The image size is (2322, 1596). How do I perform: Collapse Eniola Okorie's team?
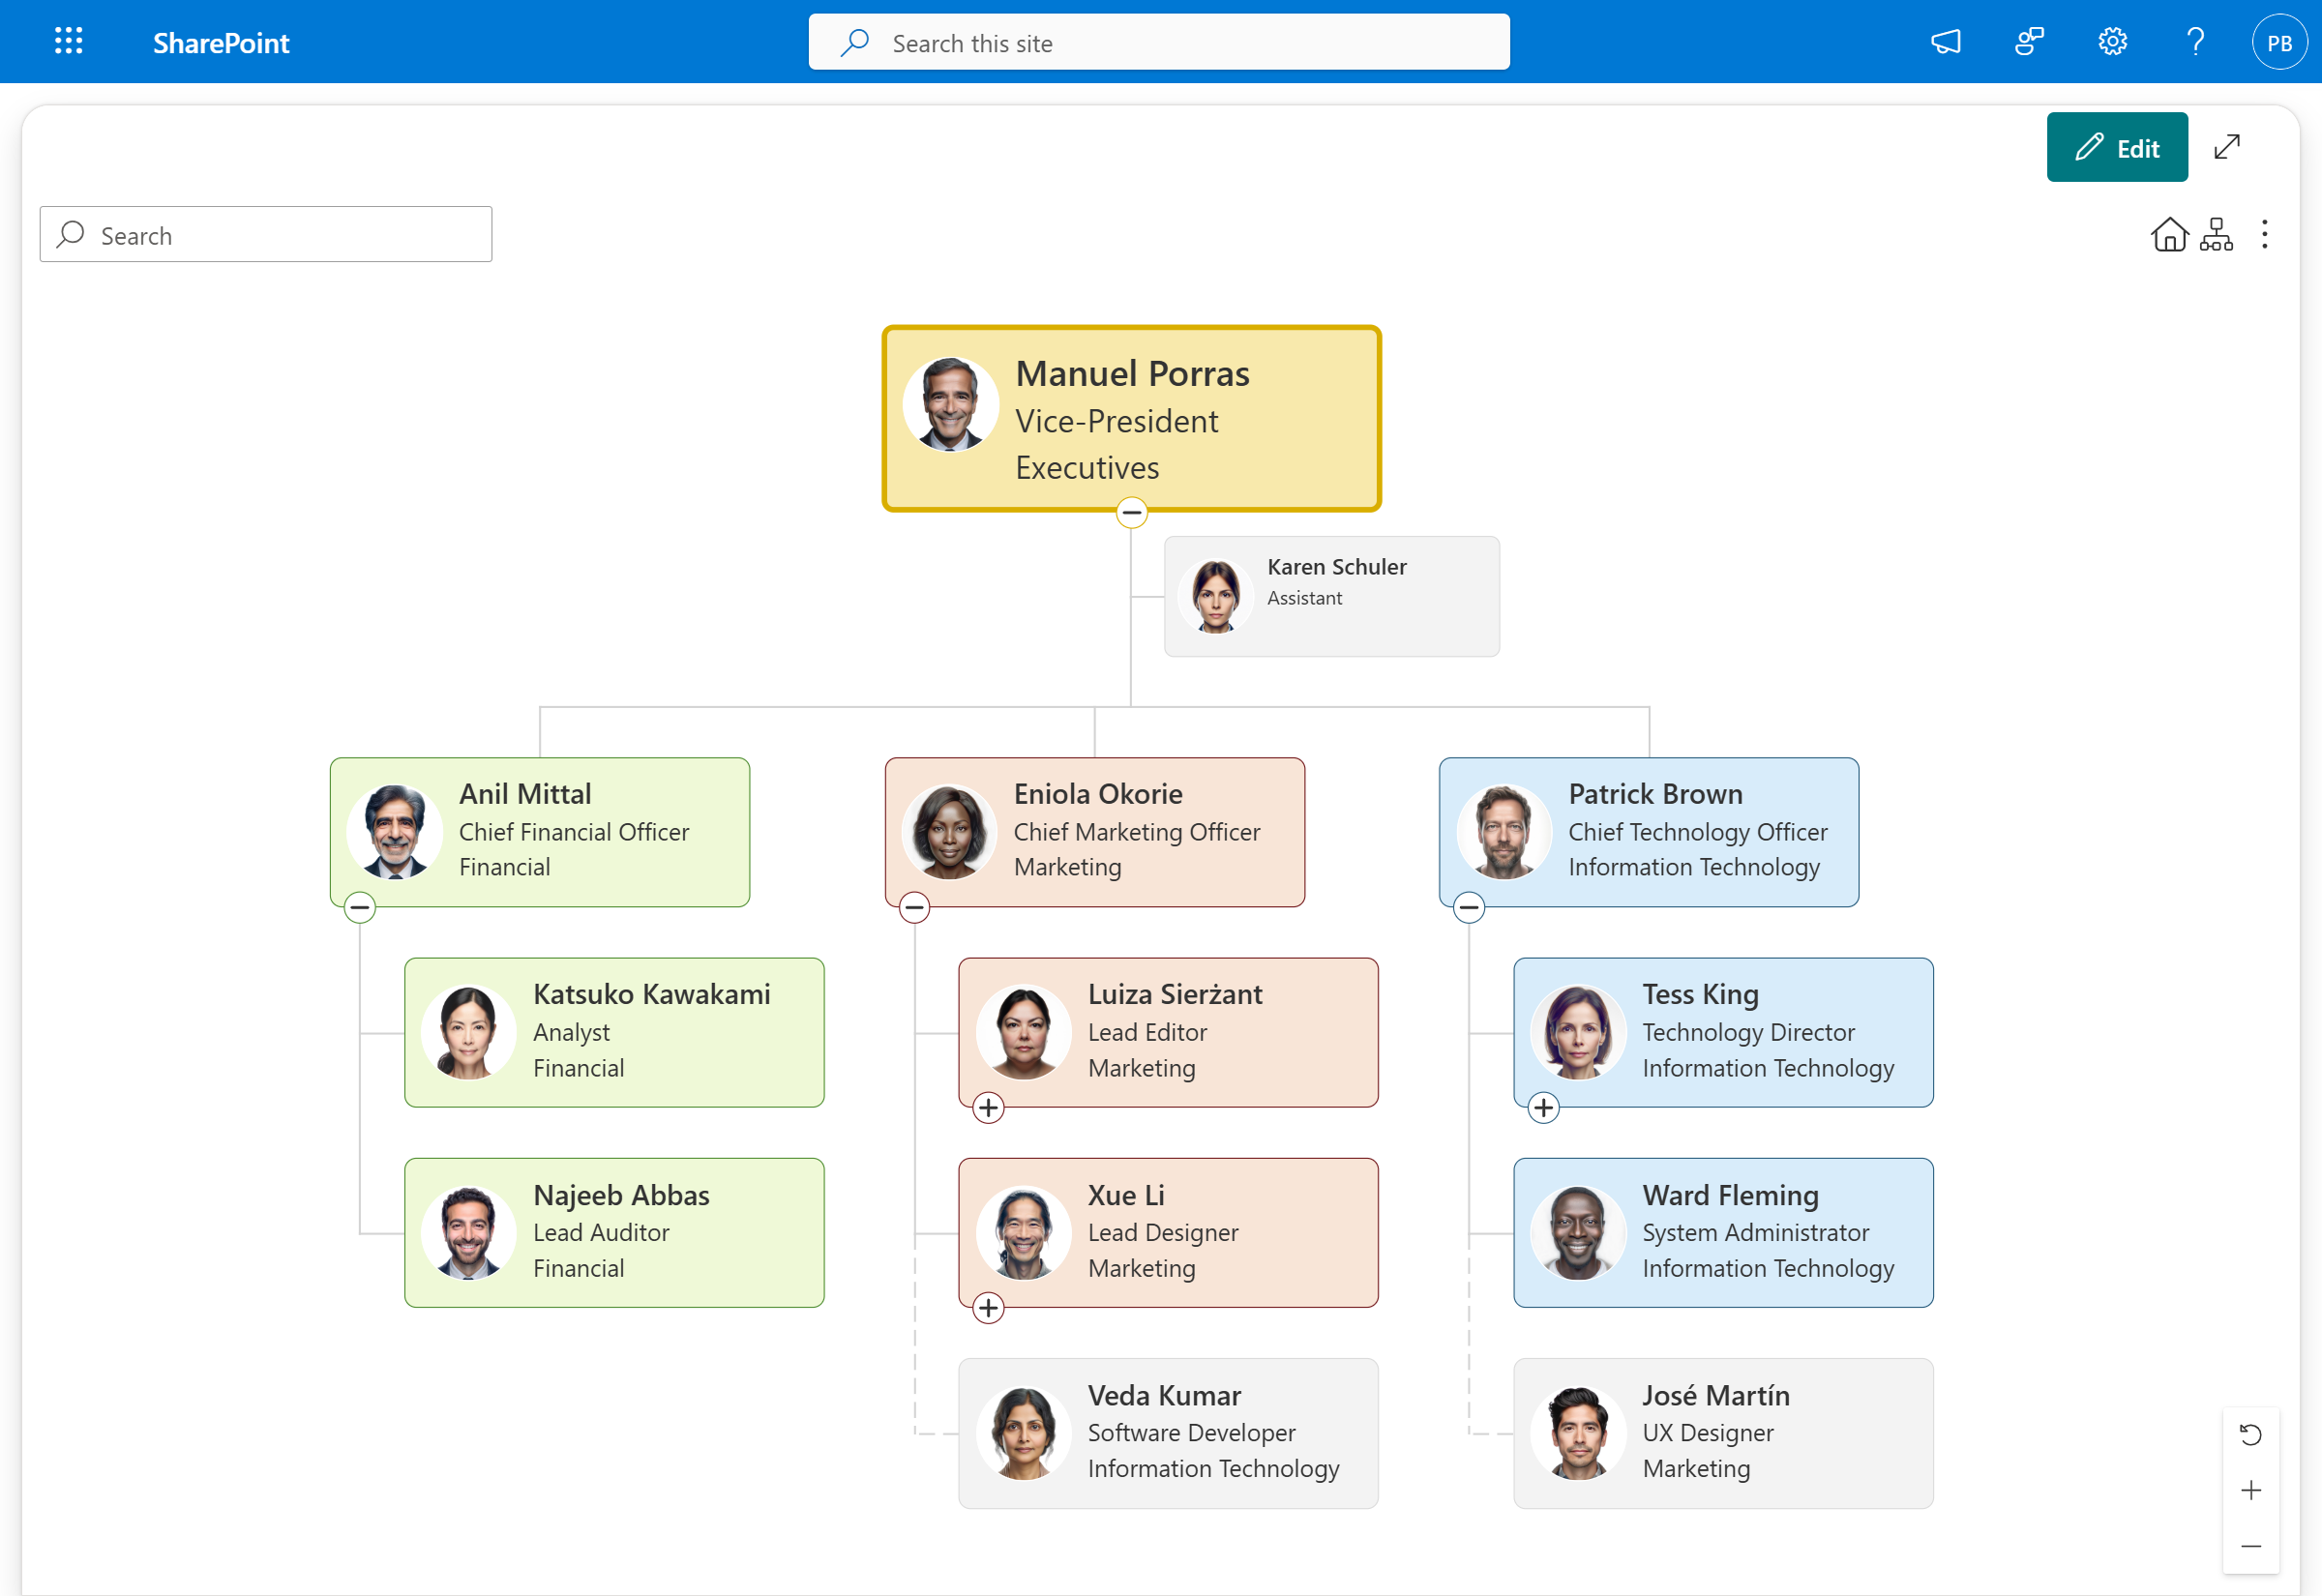pyautogui.click(x=914, y=908)
